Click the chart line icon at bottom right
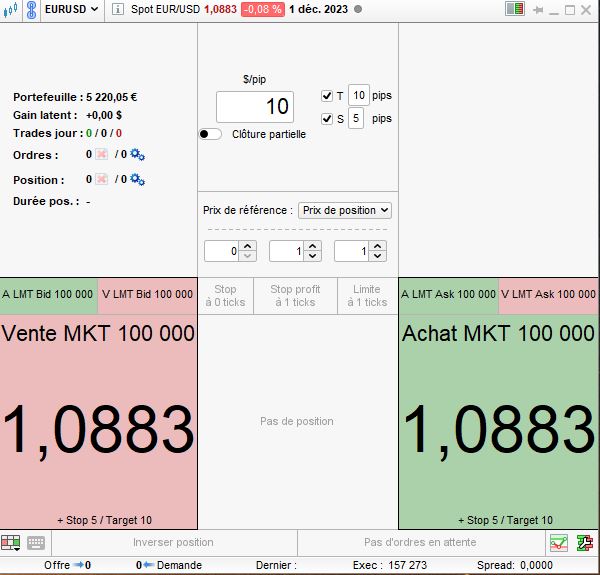The width and height of the screenshot is (600, 575). 559,543
